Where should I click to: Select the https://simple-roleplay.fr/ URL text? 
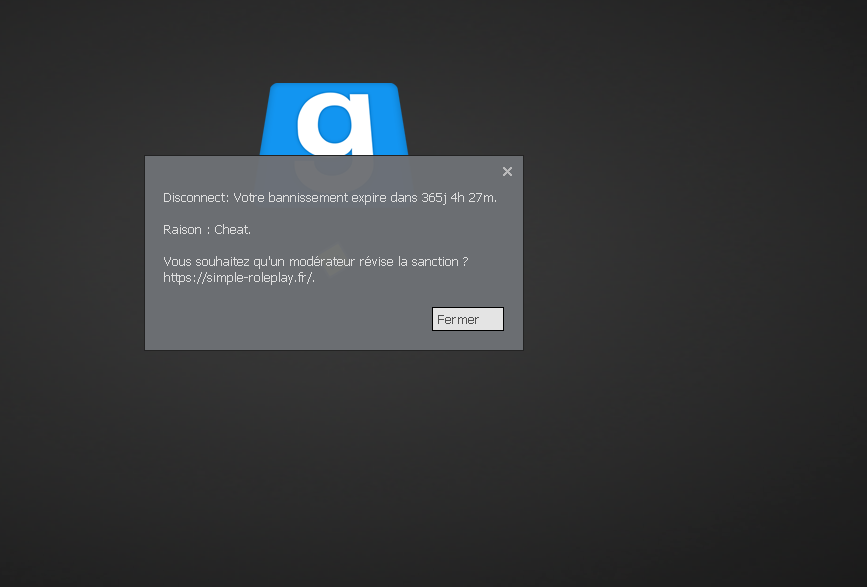click(x=239, y=277)
